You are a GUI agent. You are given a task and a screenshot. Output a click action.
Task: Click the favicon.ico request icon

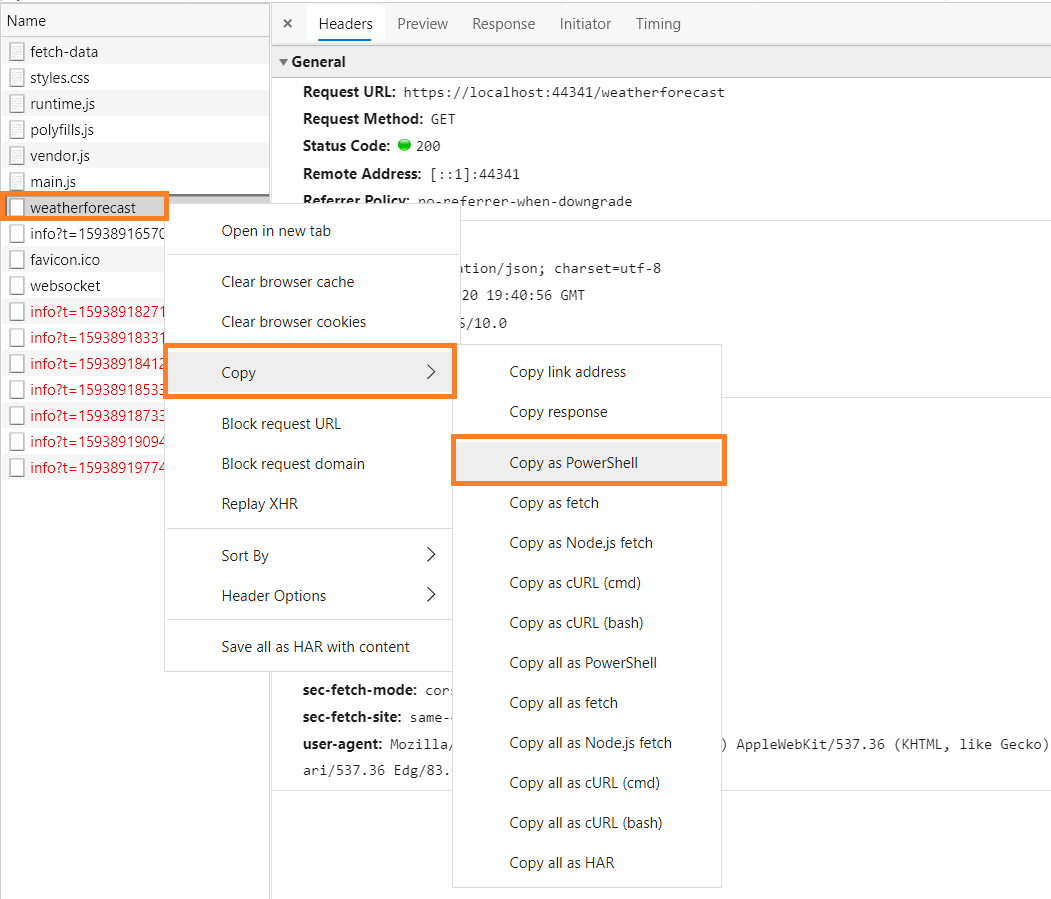click(16, 259)
